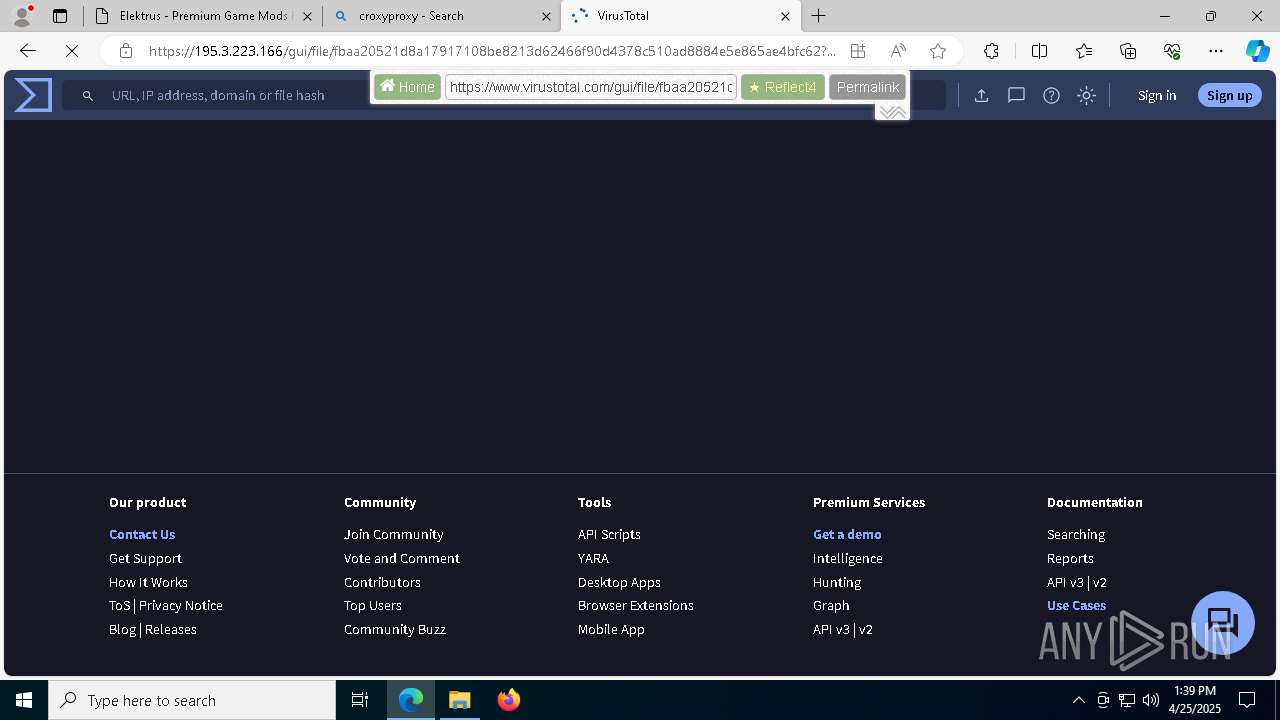Go back to the previous page
The width and height of the screenshot is (1280, 720).
click(x=28, y=51)
